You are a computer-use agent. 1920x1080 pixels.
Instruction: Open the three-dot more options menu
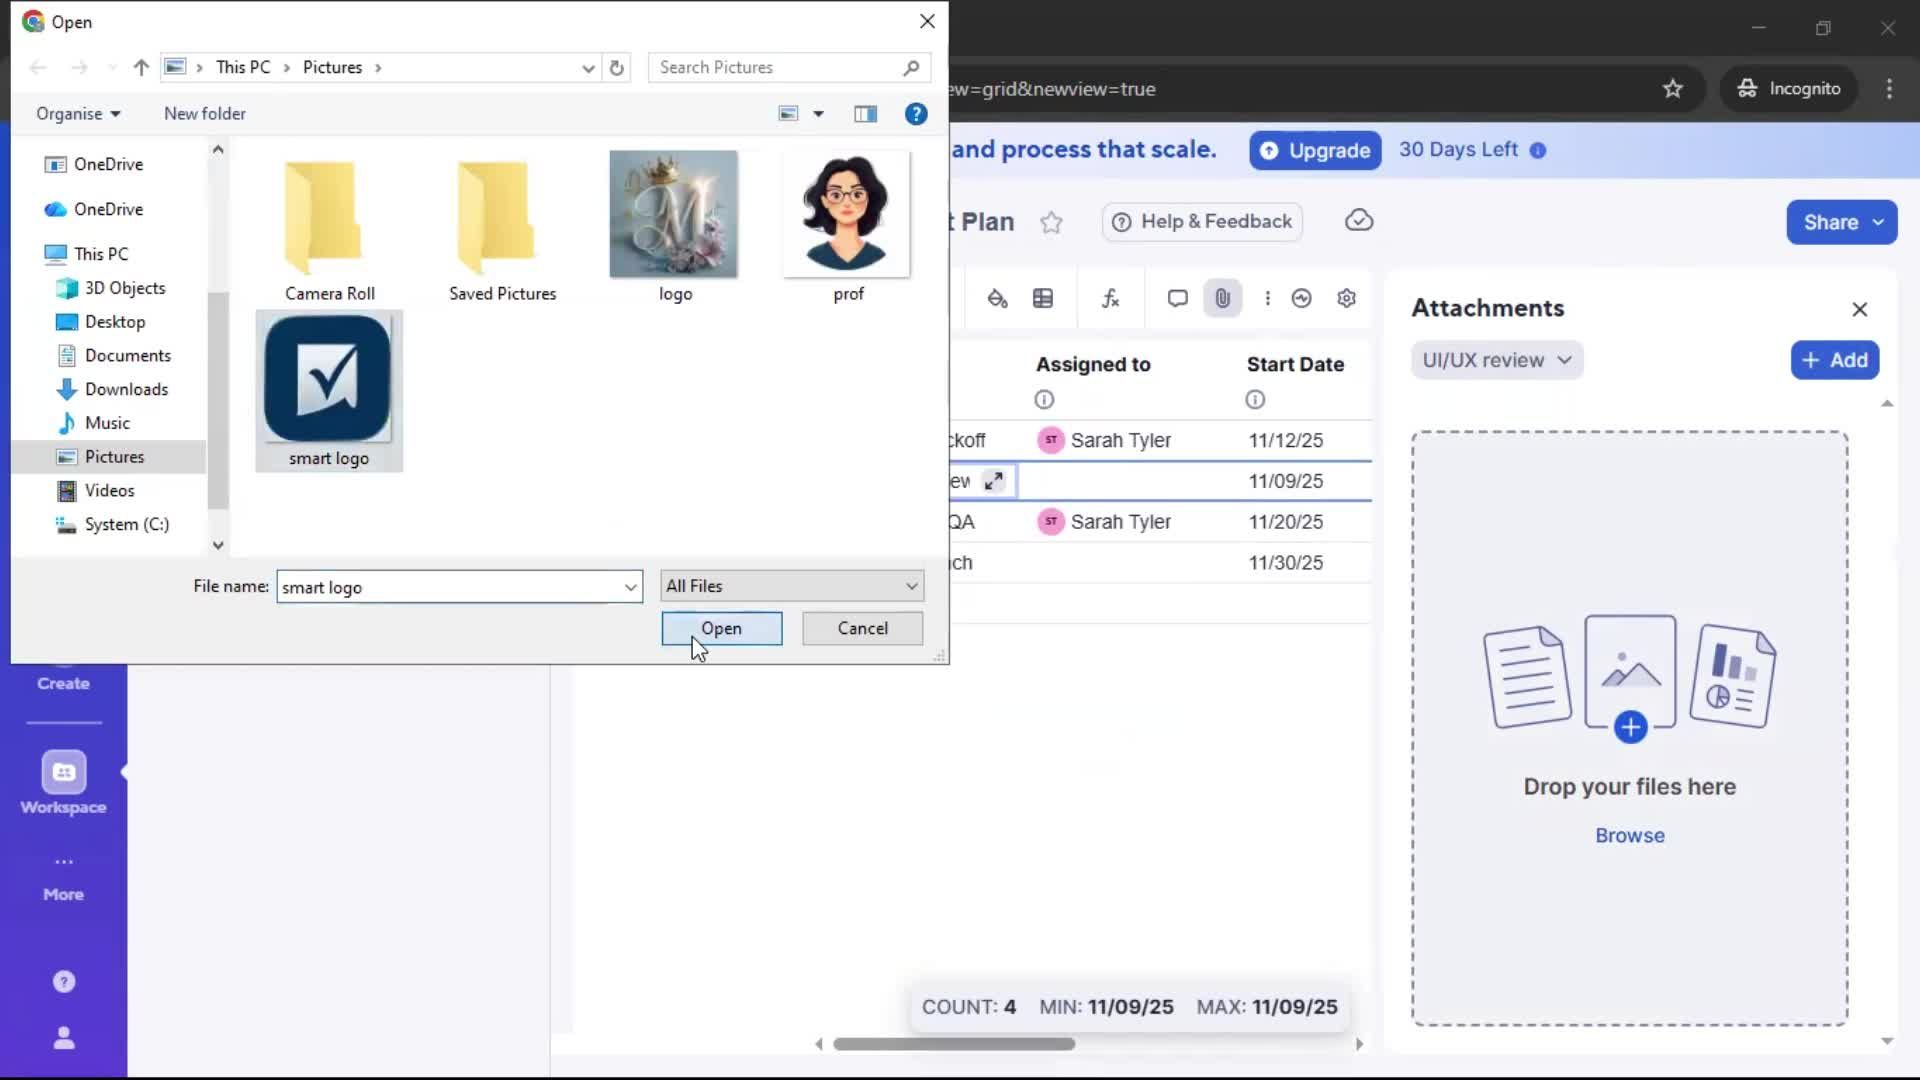pyautogui.click(x=1267, y=297)
